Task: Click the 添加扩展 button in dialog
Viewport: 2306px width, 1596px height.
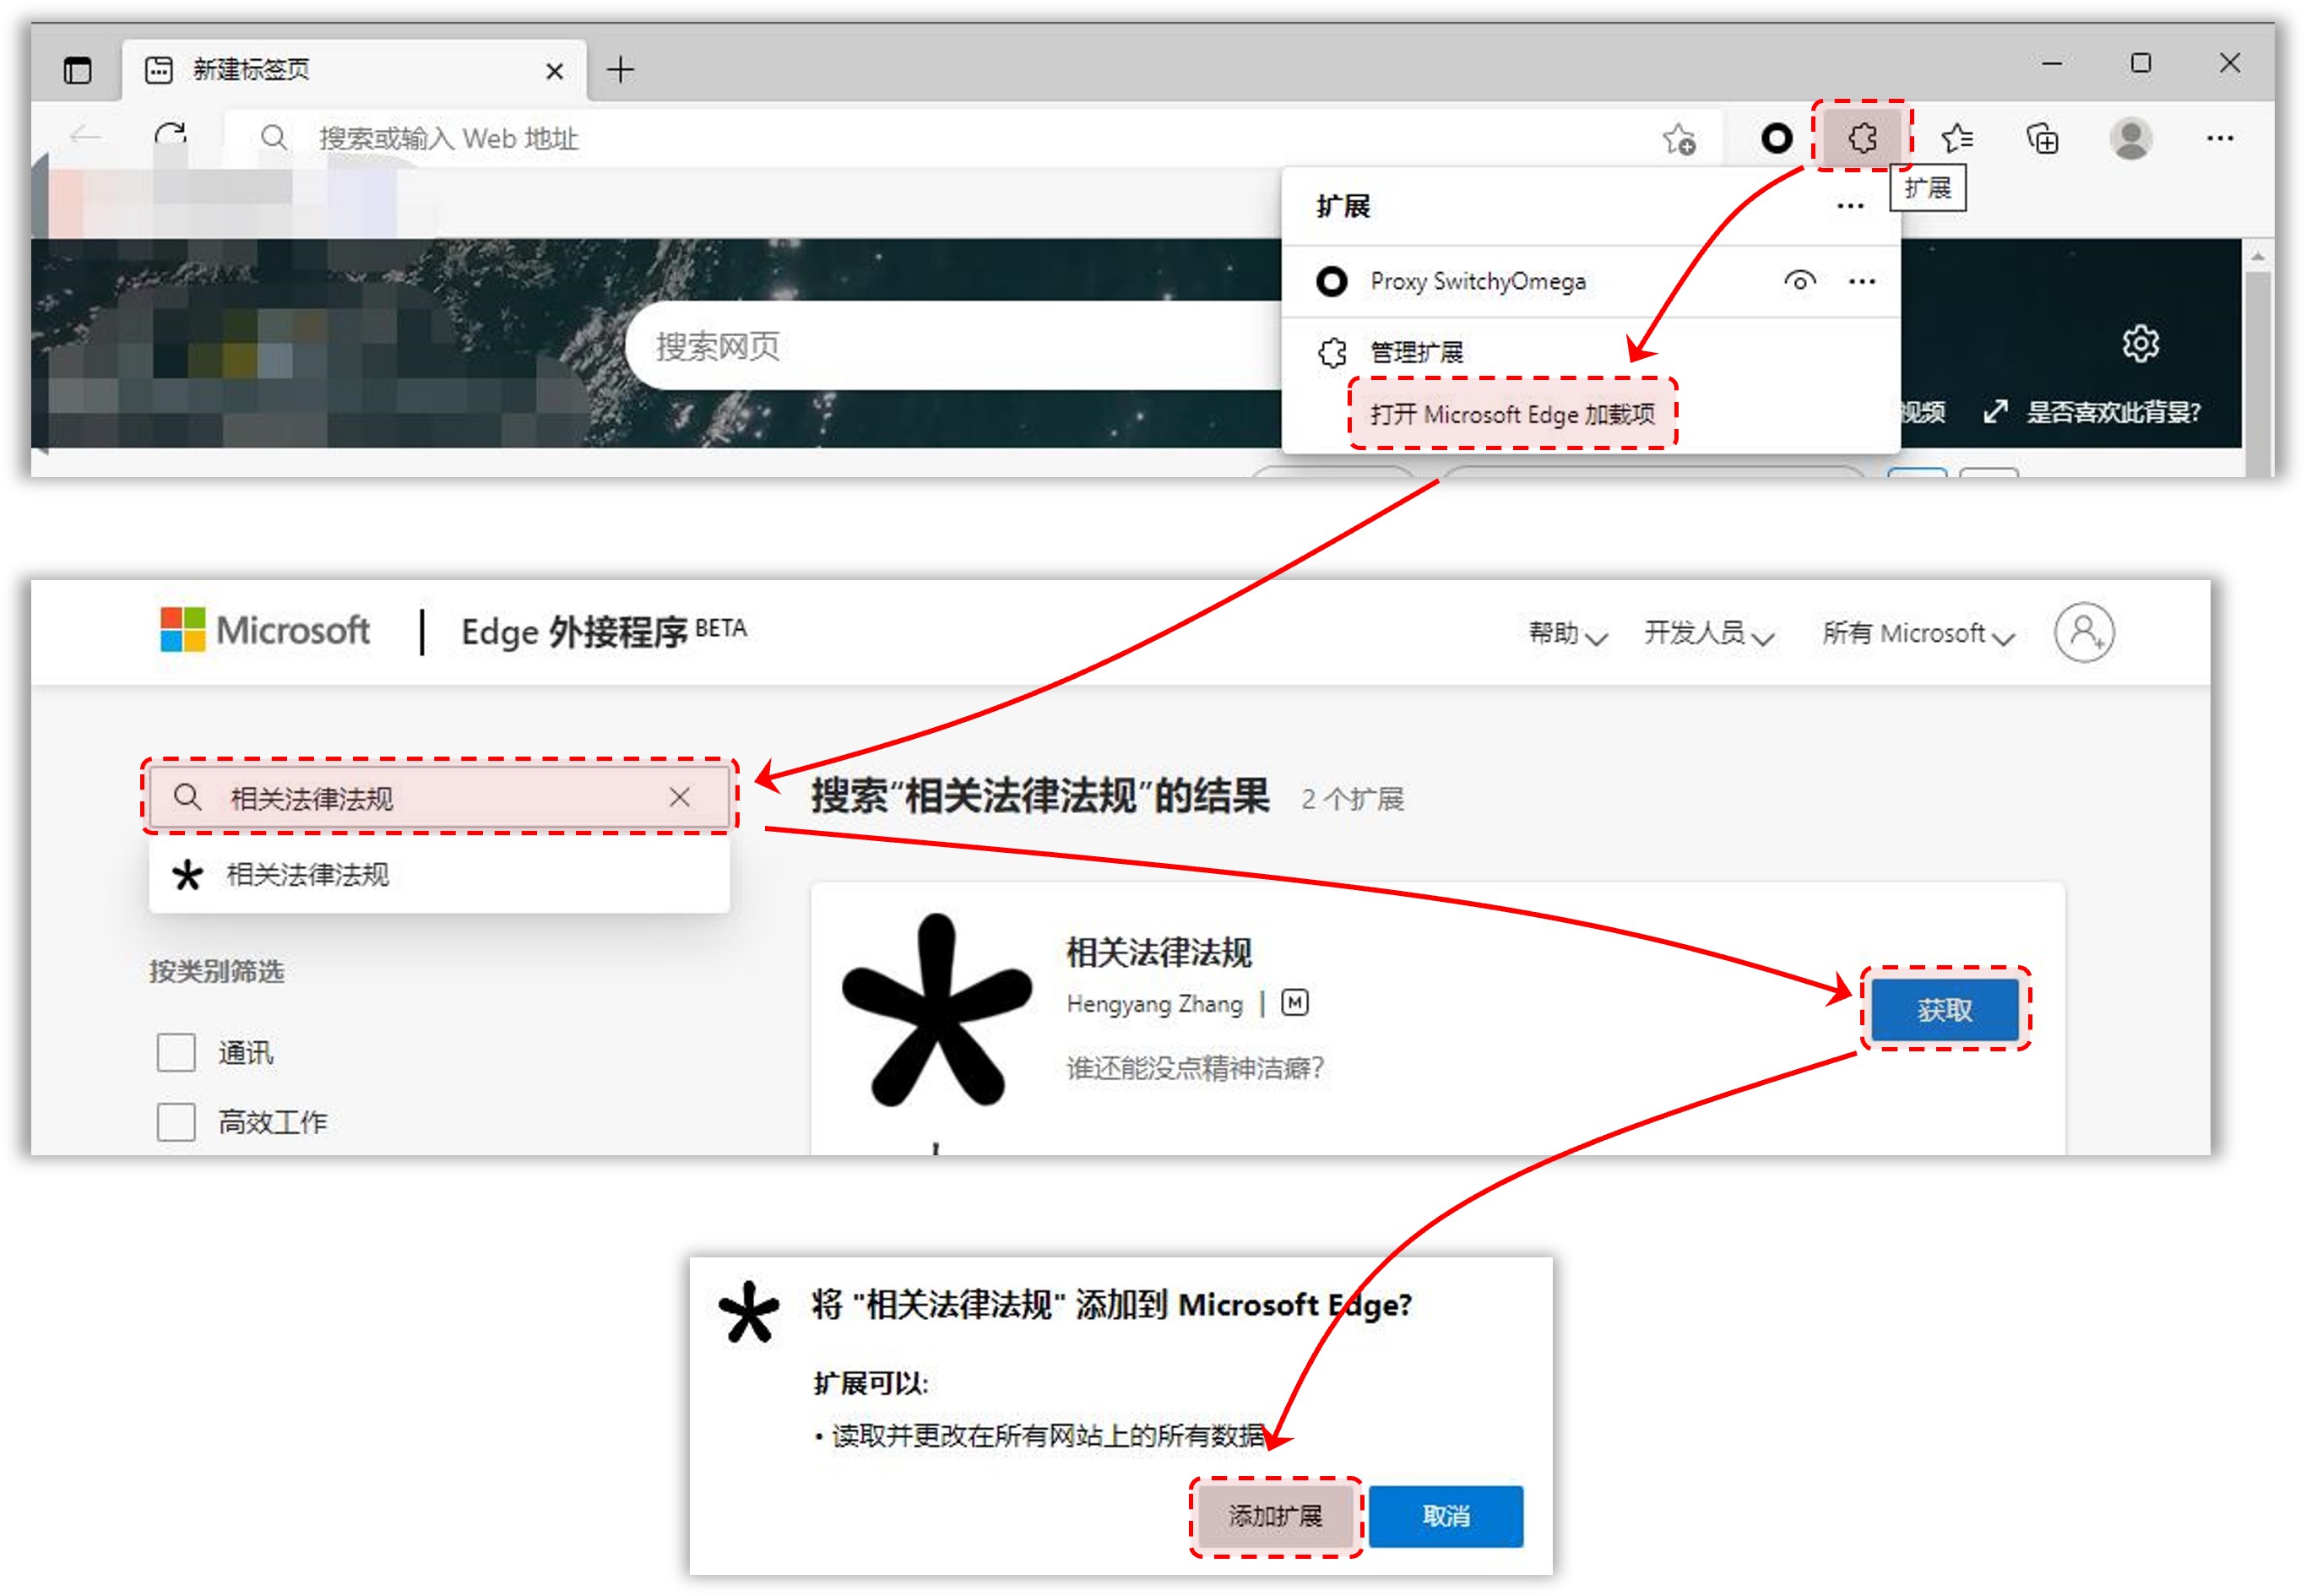Action: tap(1275, 1516)
